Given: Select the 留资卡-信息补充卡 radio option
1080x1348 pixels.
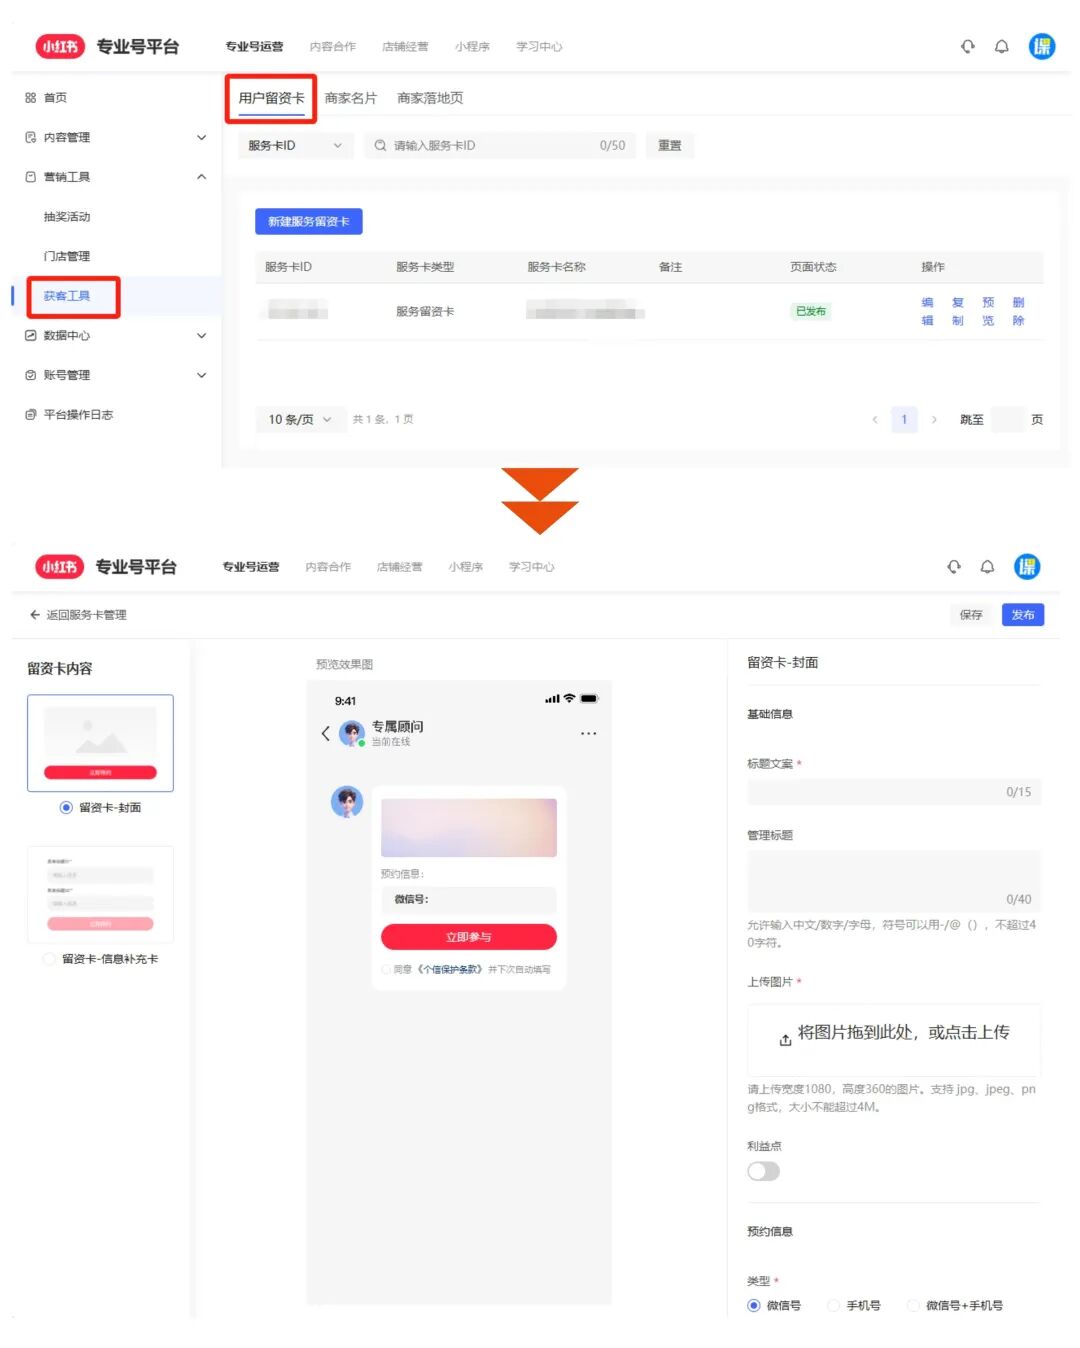Looking at the screenshot, I should [49, 958].
